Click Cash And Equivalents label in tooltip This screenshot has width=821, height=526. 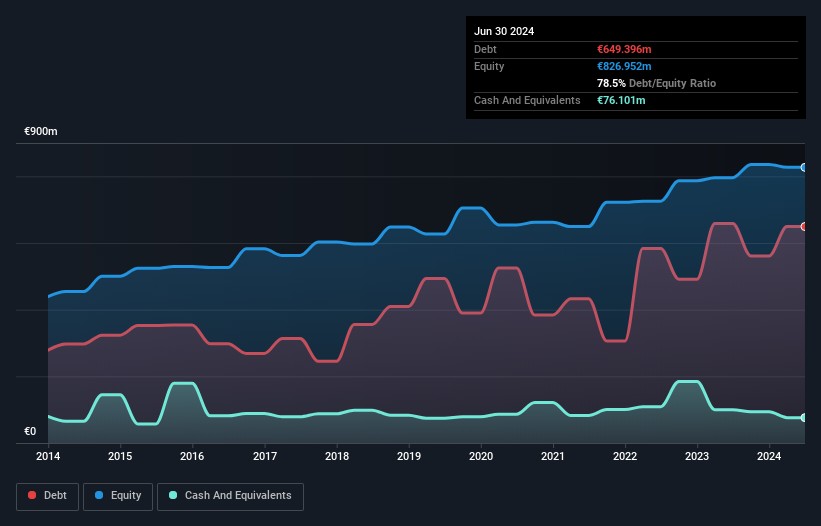click(527, 100)
